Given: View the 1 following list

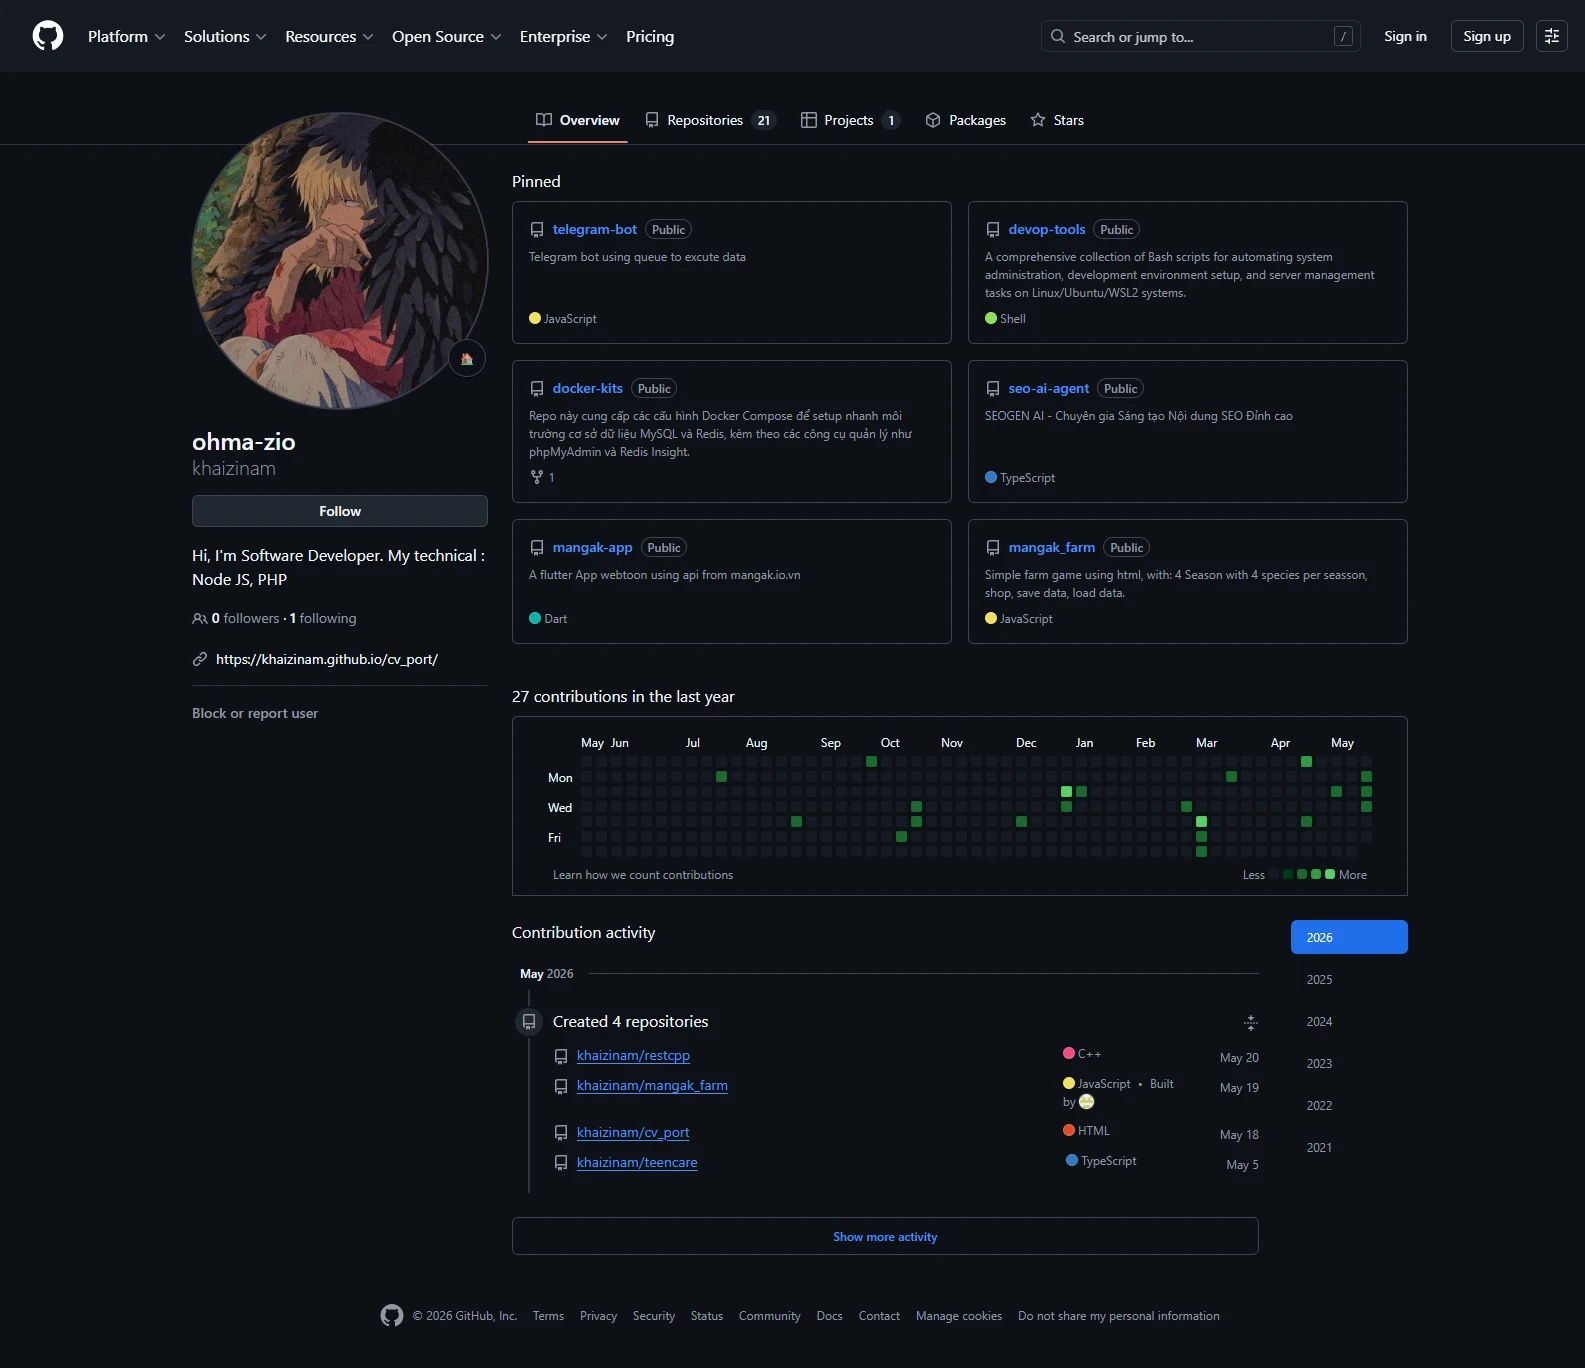Looking at the screenshot, I should pyautogui.click(x=323, y=618).
